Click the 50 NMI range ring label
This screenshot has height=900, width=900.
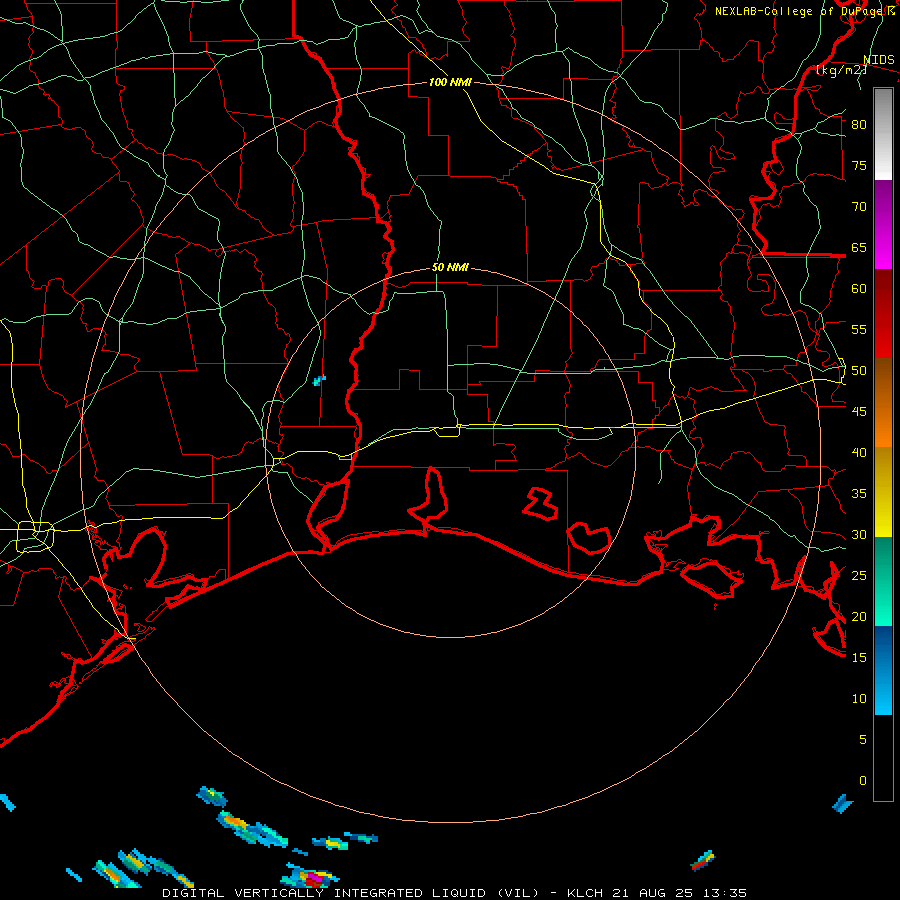[450, 267]
